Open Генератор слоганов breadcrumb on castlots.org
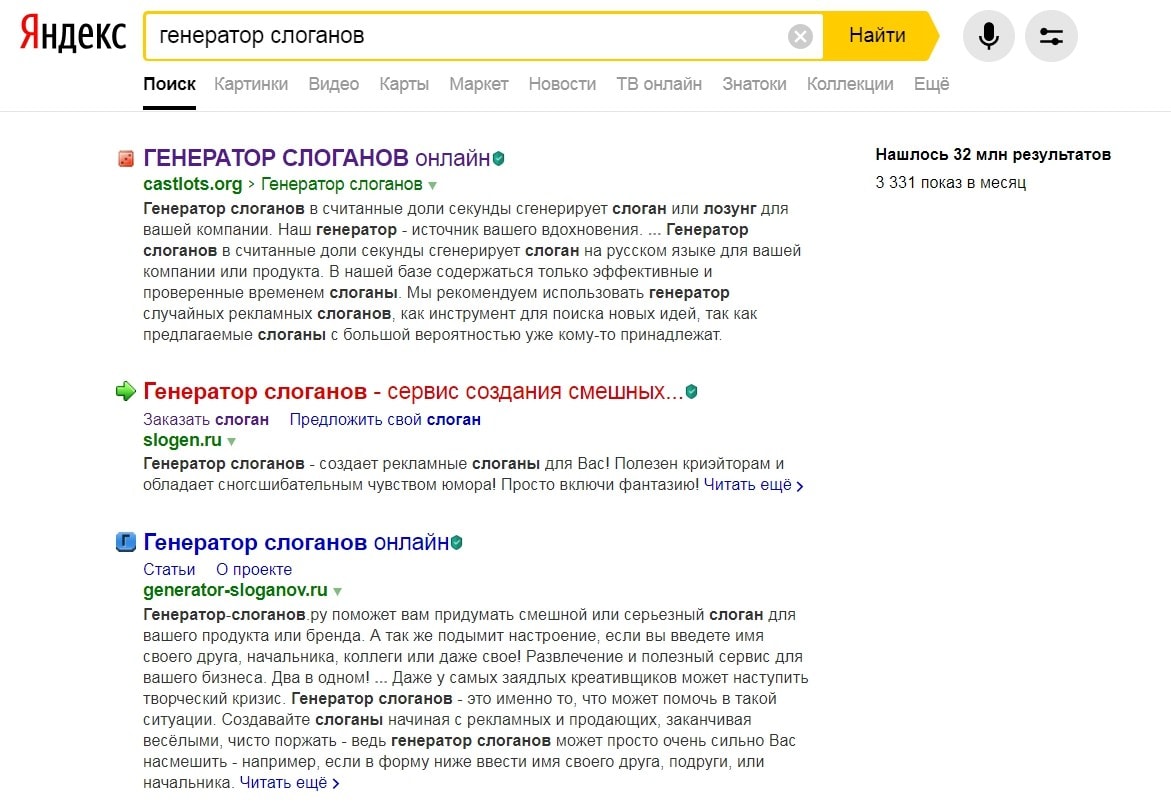The image size is (1171, 812). [341, 184]
